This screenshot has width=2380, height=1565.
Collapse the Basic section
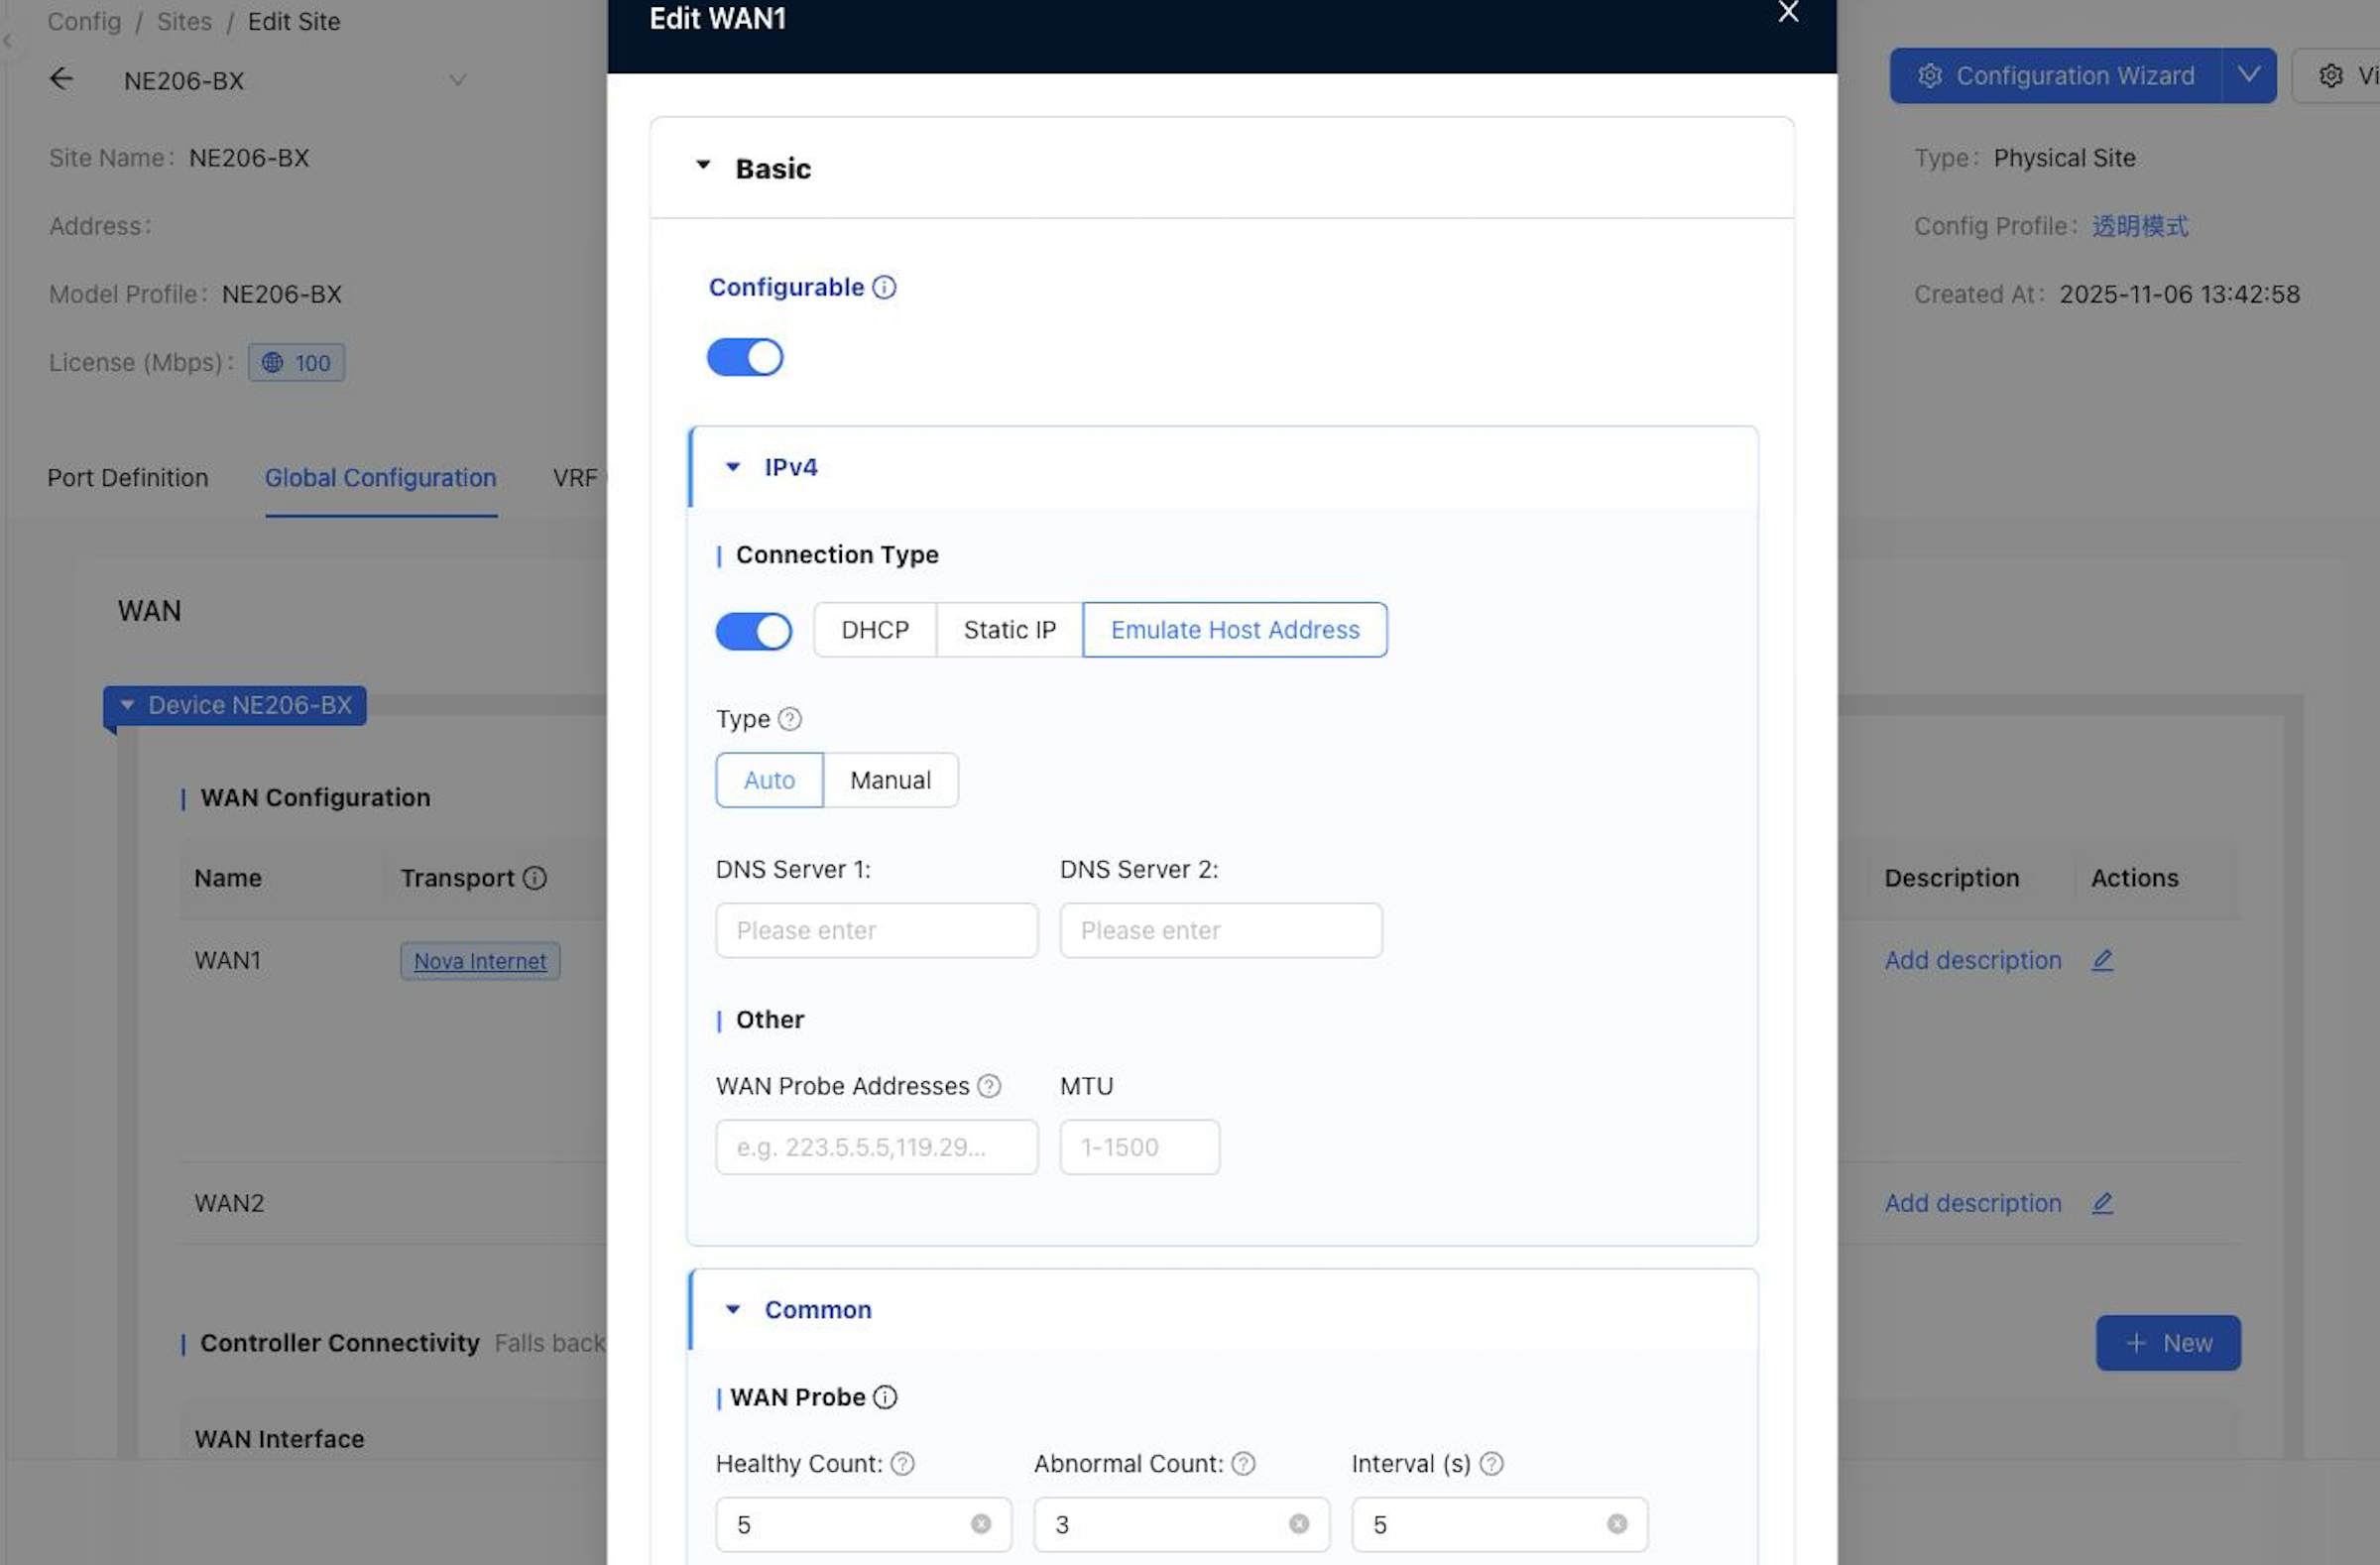703,165
